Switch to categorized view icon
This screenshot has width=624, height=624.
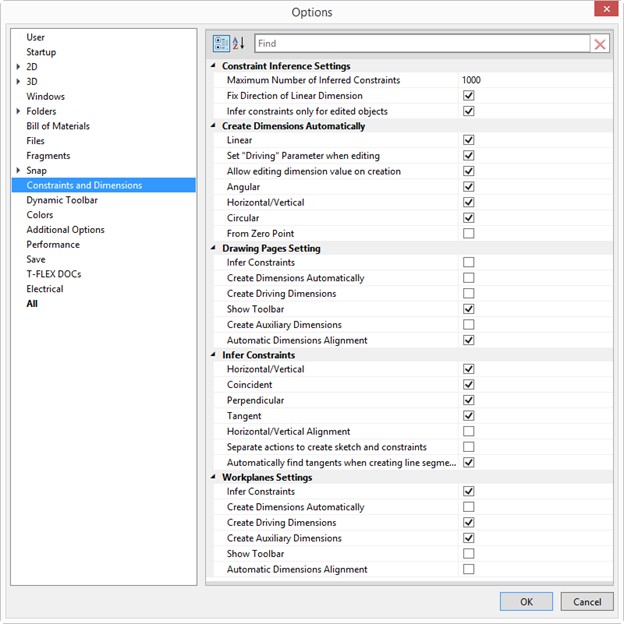(221, 43)
